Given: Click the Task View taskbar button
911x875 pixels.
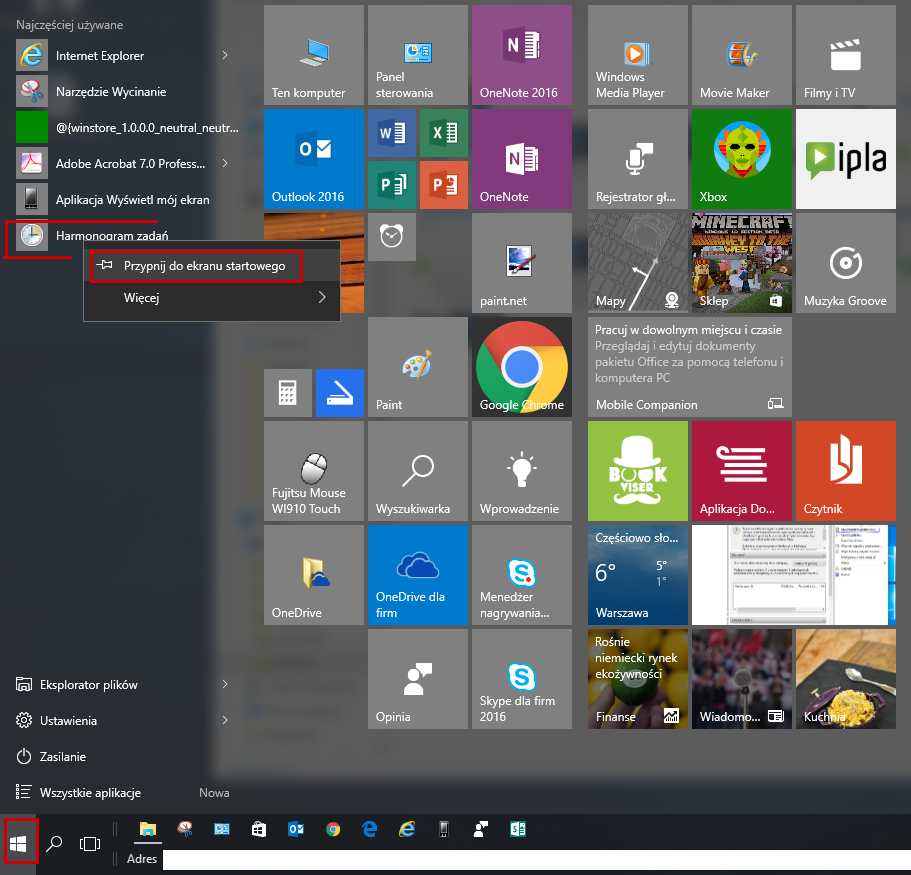Looking at the screenshot, I should pos(90,844).
